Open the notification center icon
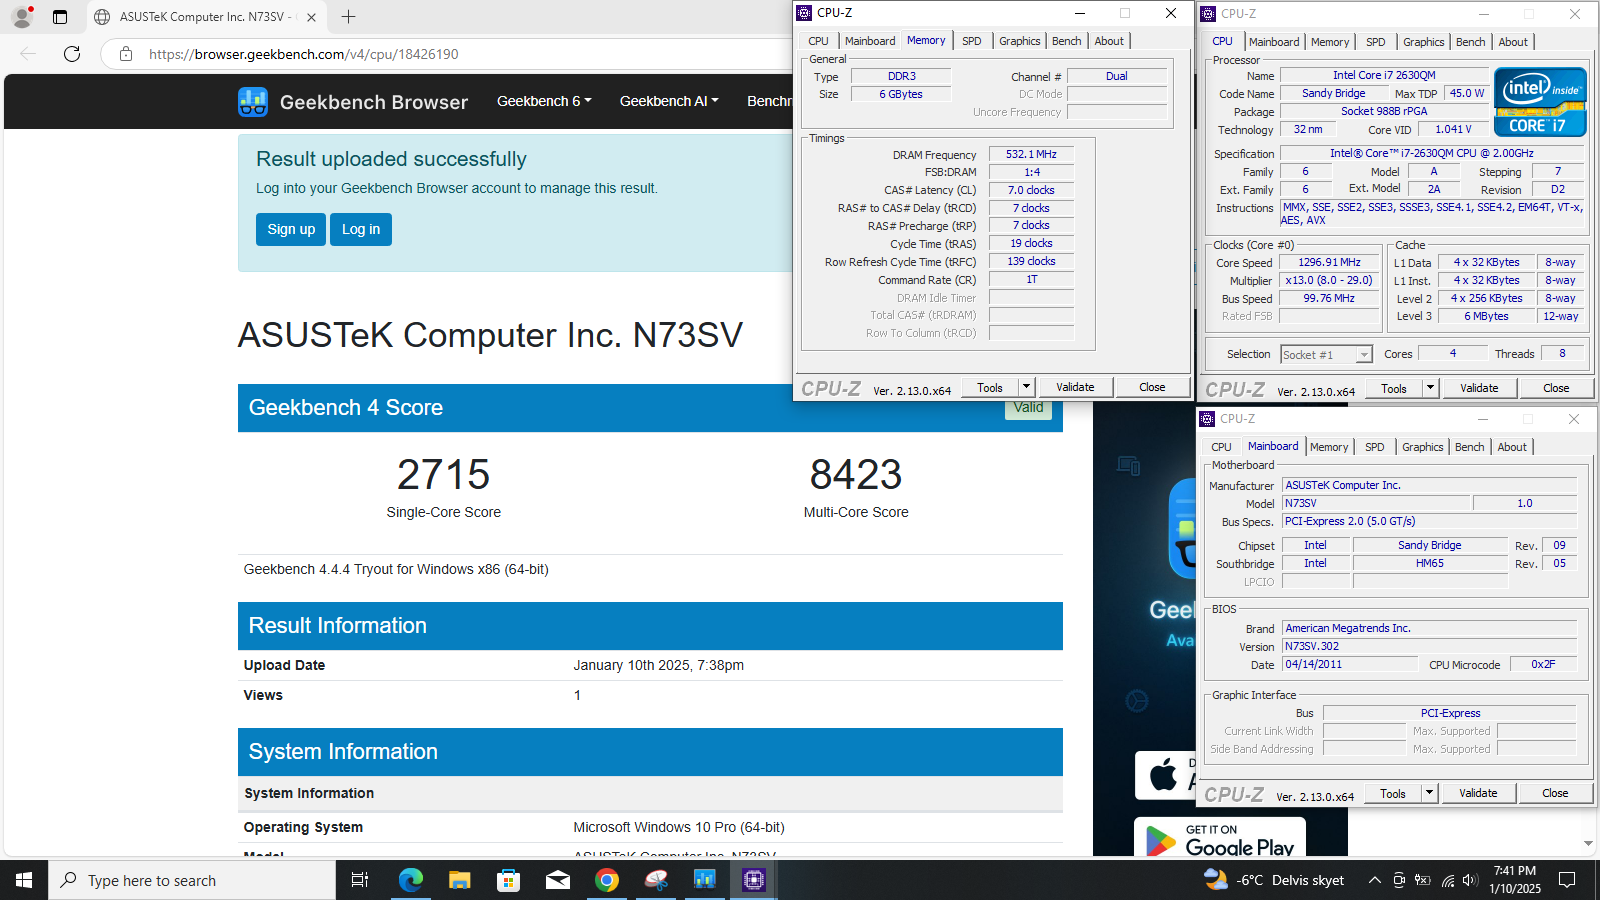This screenshot has height=900, width=1600. [1567, 880]
